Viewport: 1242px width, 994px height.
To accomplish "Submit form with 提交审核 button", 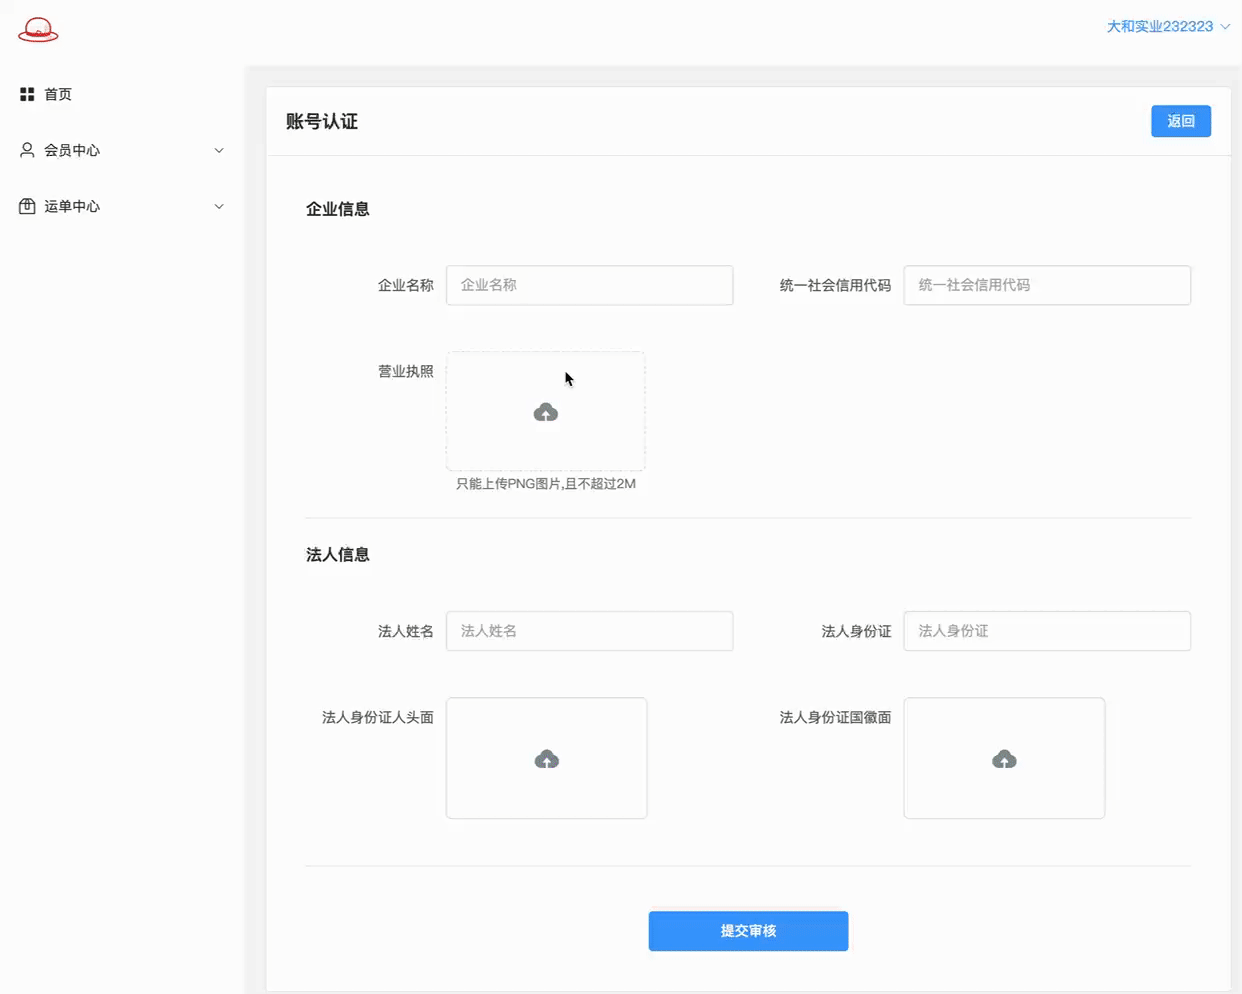I will tap(748, 931).
